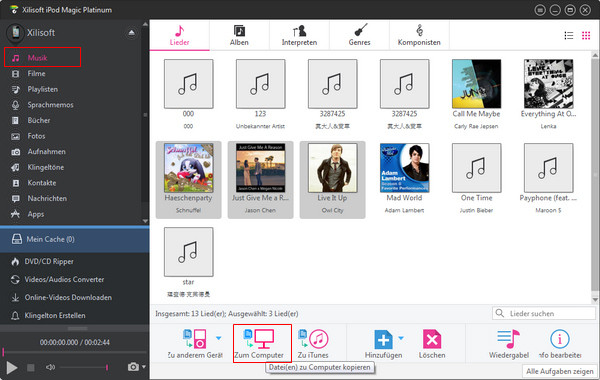Screen dimensions: 600x380
Task: Click the sidebar scroll down arrow
Action: [x=145, y=221]
